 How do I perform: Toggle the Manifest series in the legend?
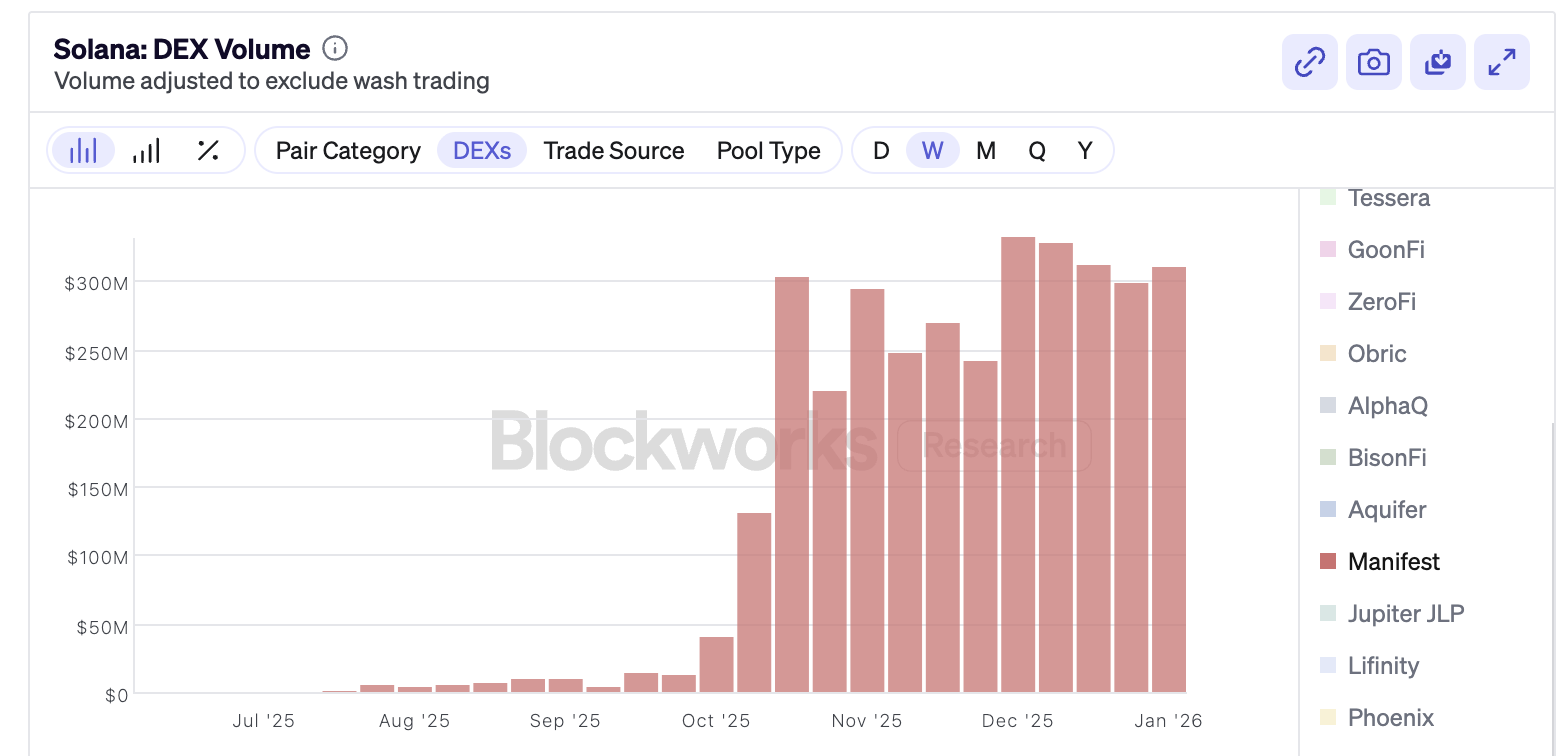1393,562
